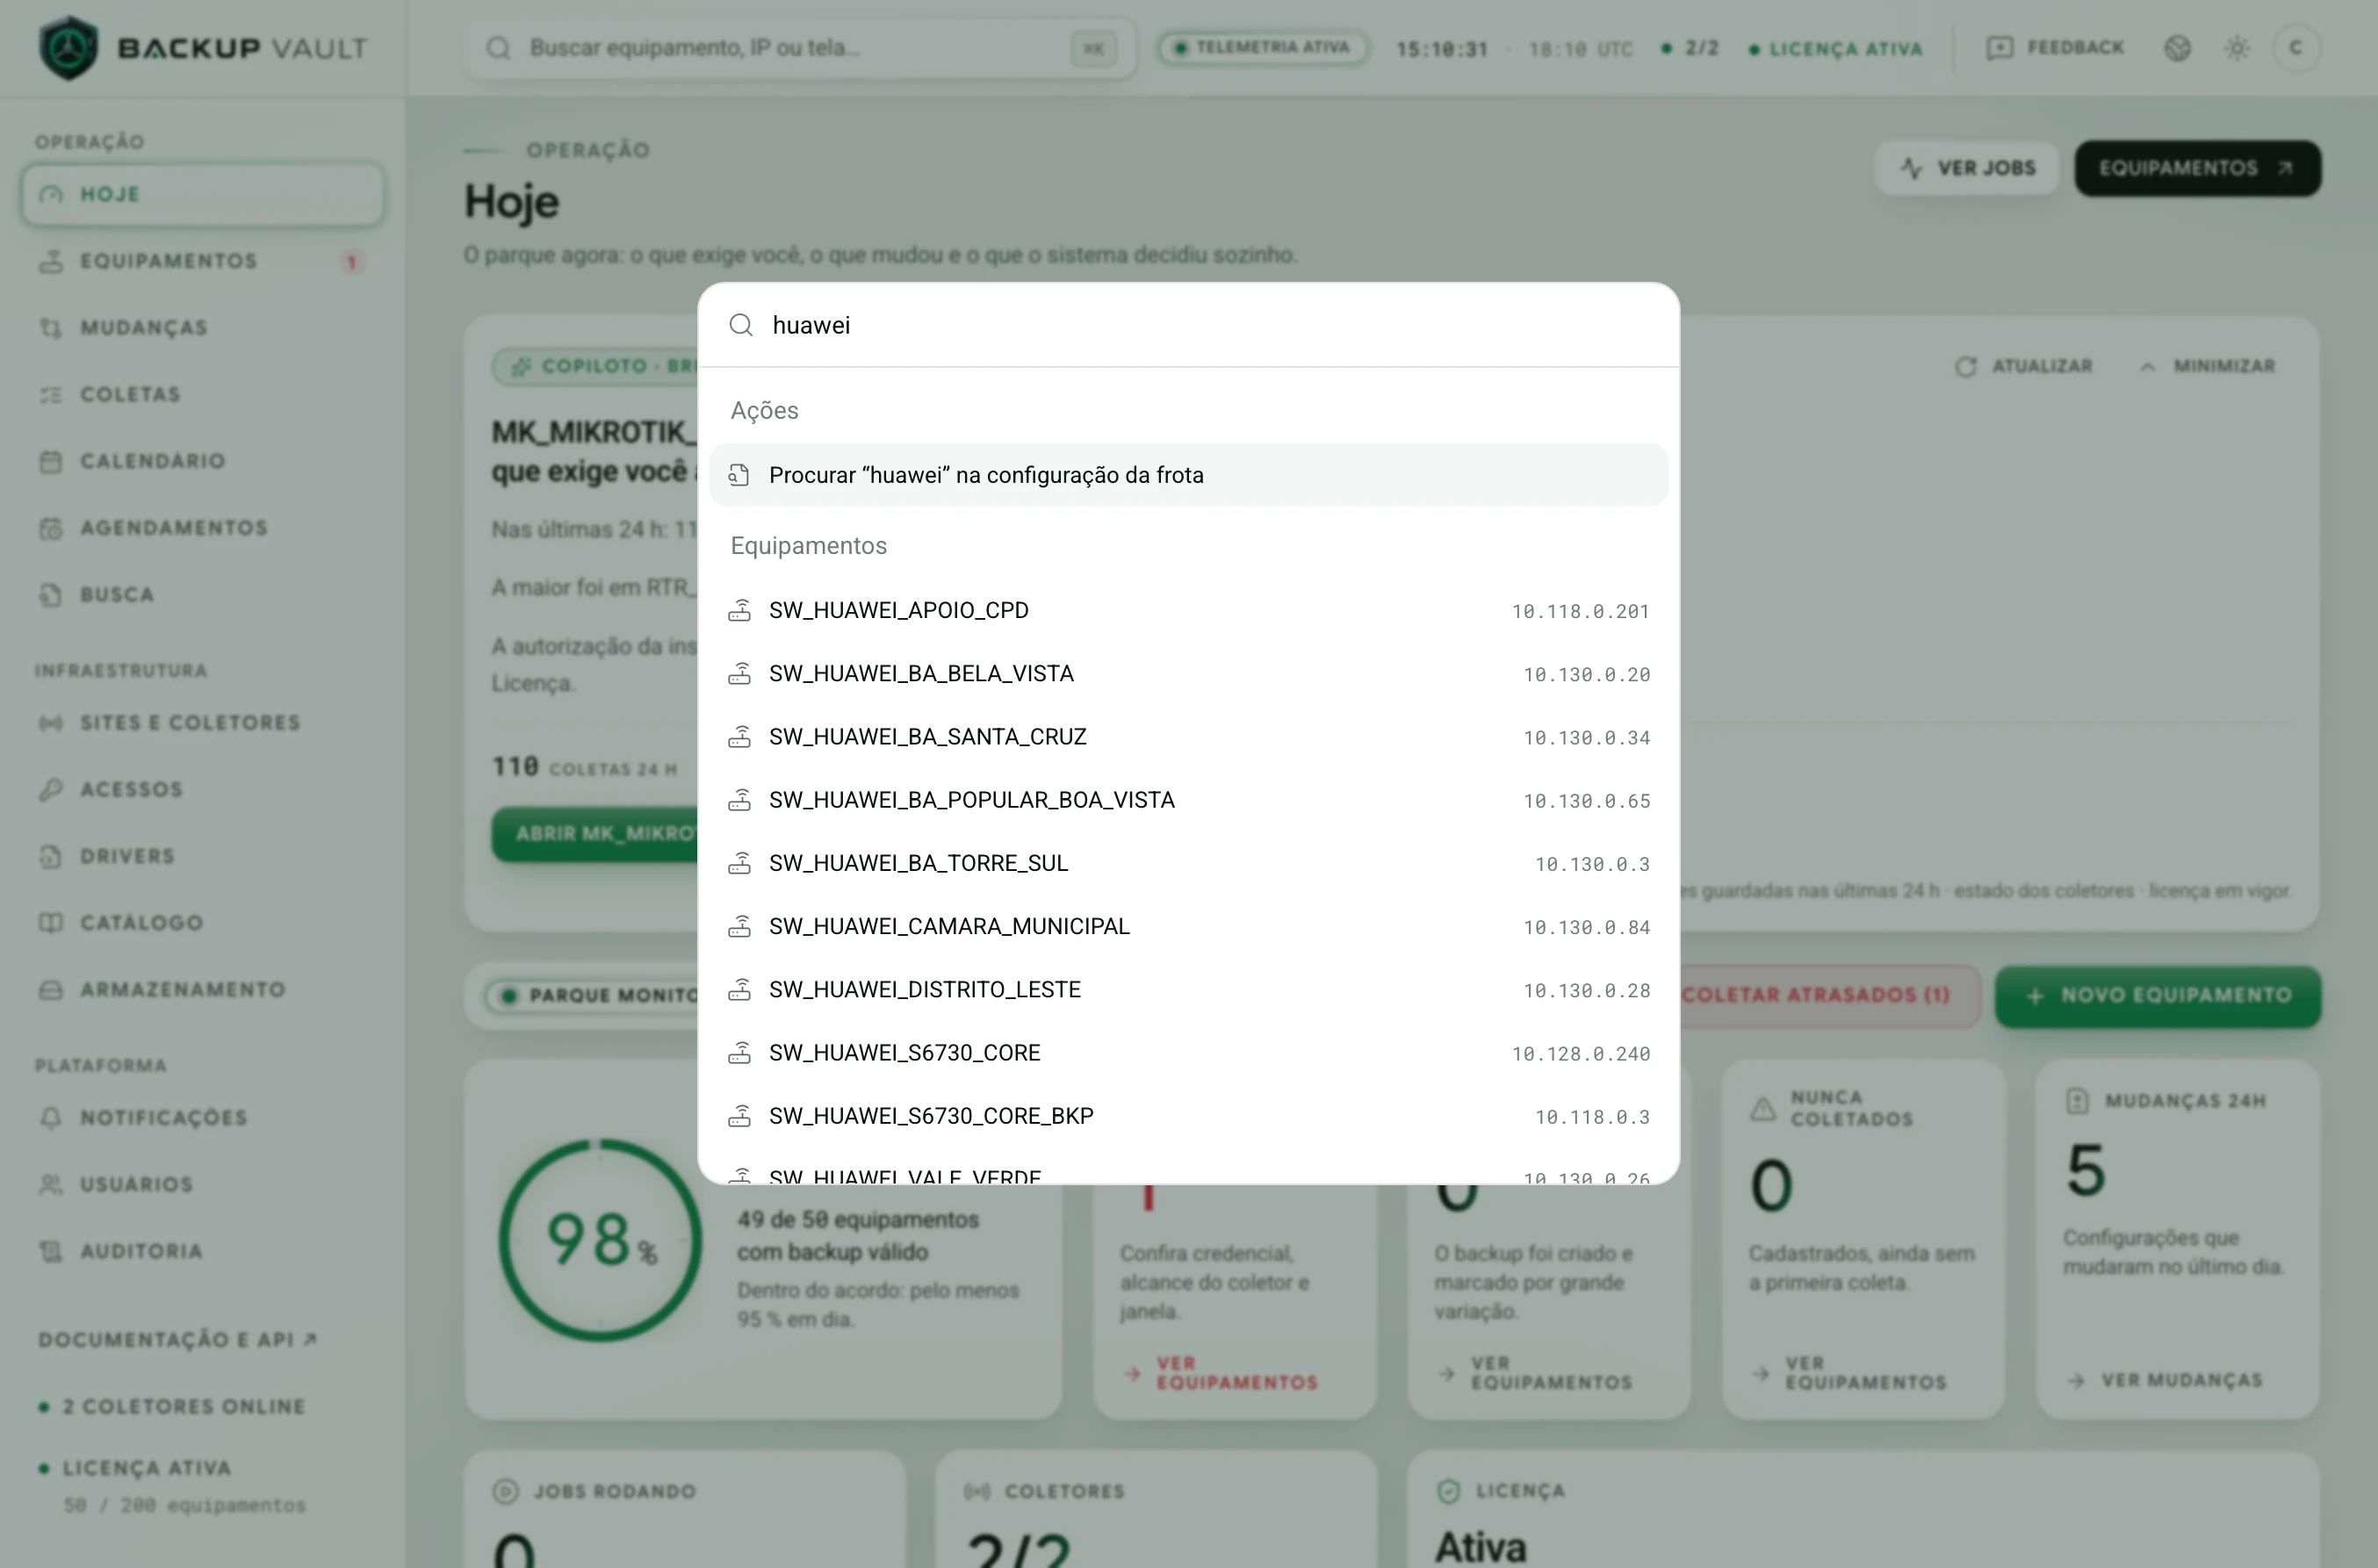Click the IP address 10.118.0.201
Screen dimensions: 2378x1568
click(x=1580, y=611)
